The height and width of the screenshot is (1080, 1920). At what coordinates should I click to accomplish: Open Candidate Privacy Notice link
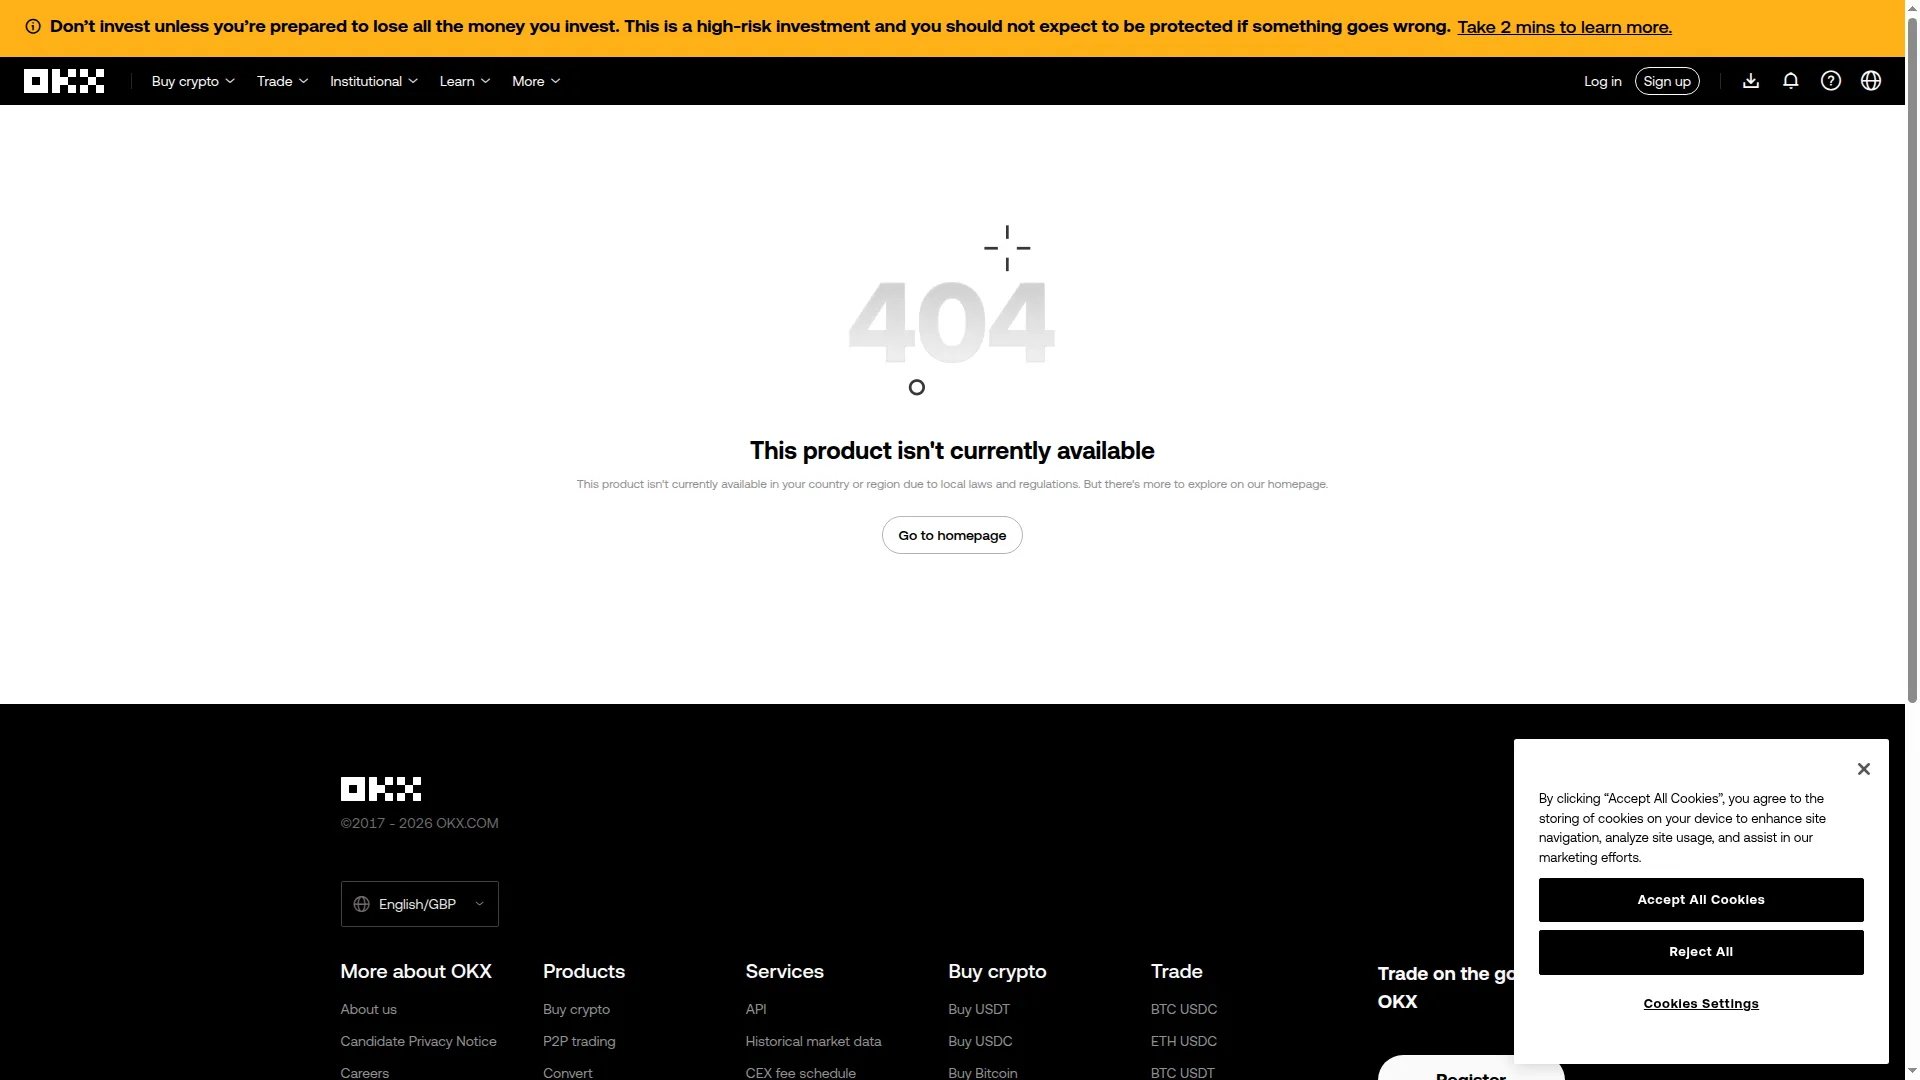coord(418,1042)
